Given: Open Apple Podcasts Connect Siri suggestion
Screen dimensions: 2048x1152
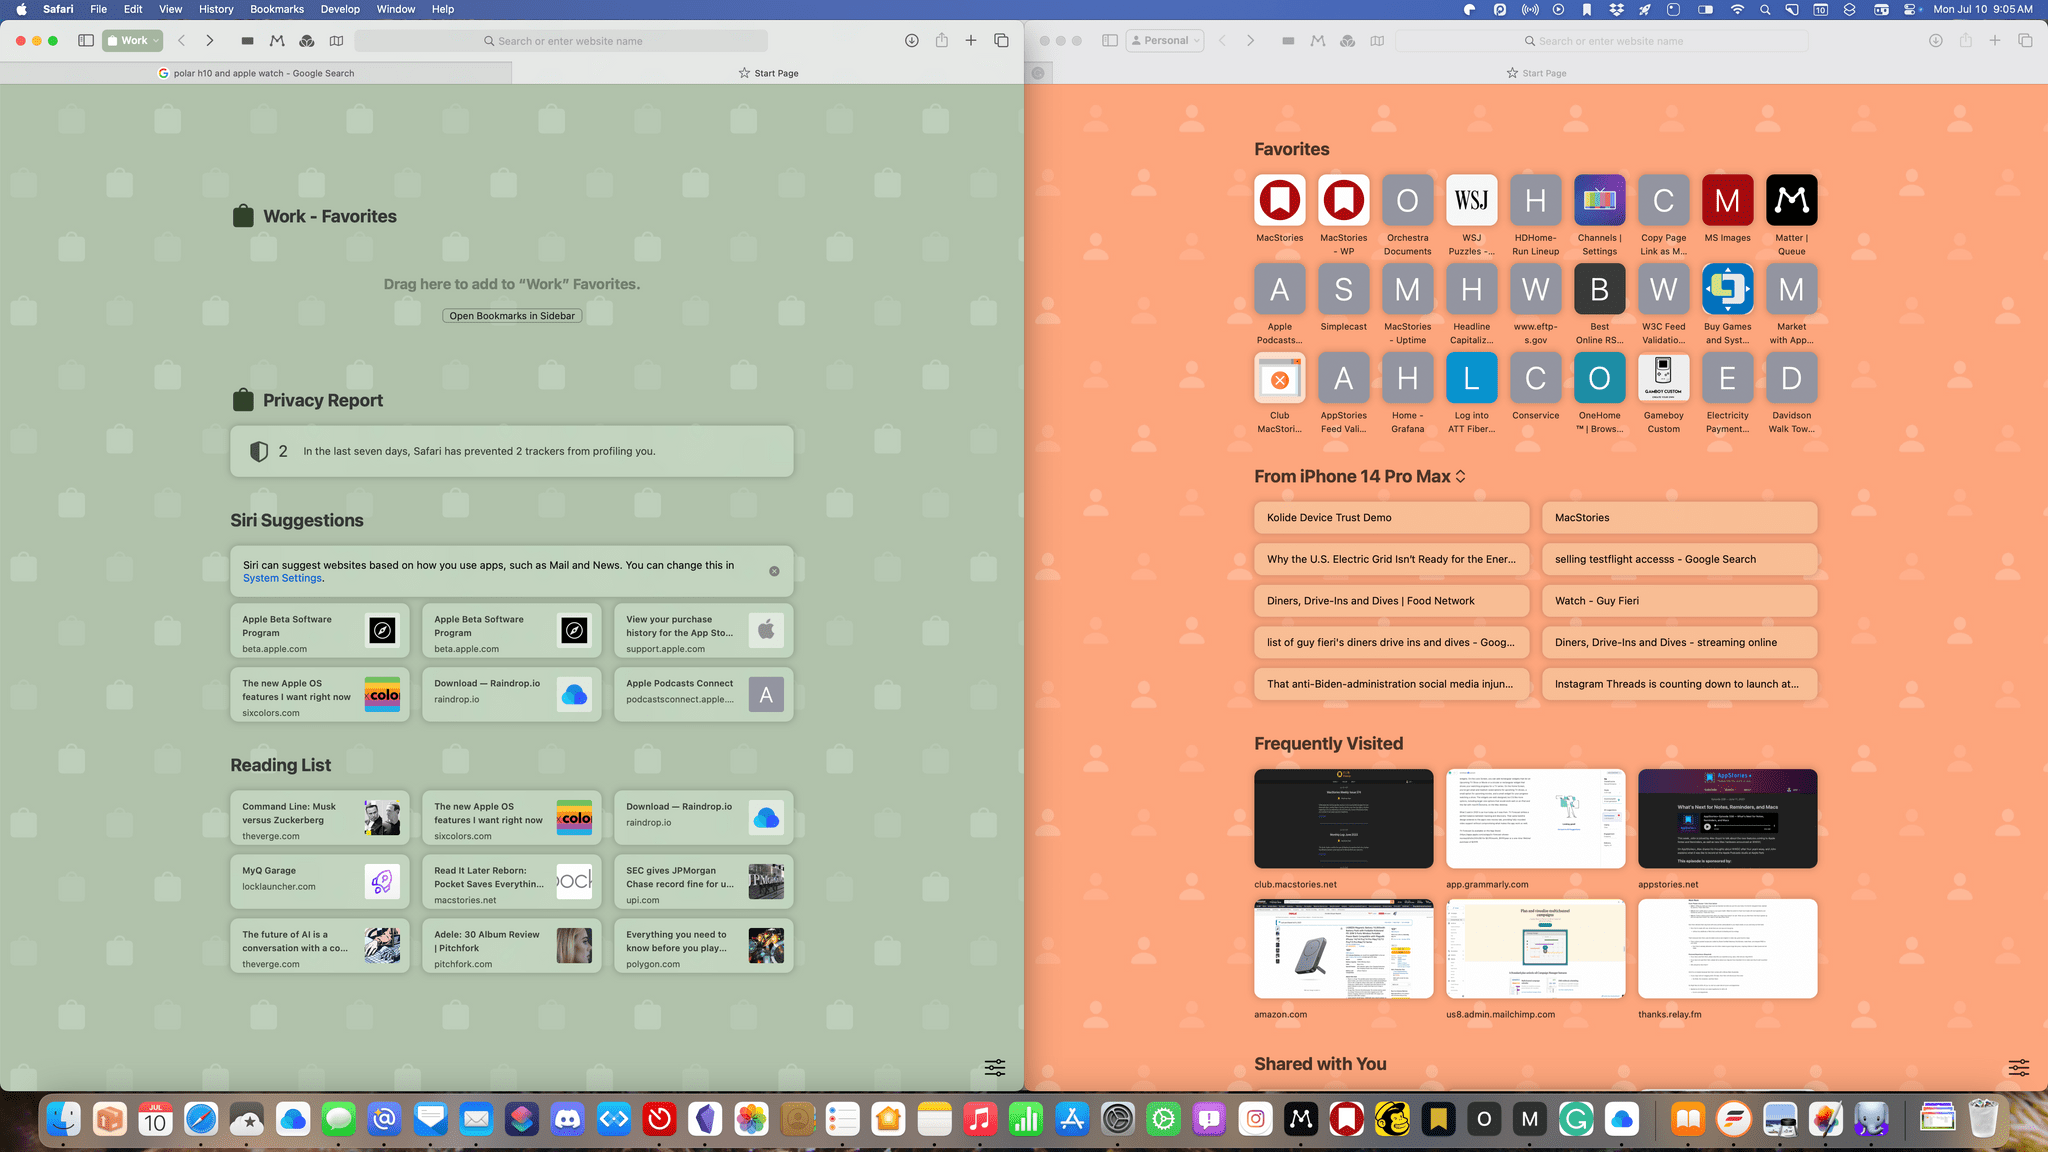Looking at the screenshot, I should point(704,695).
